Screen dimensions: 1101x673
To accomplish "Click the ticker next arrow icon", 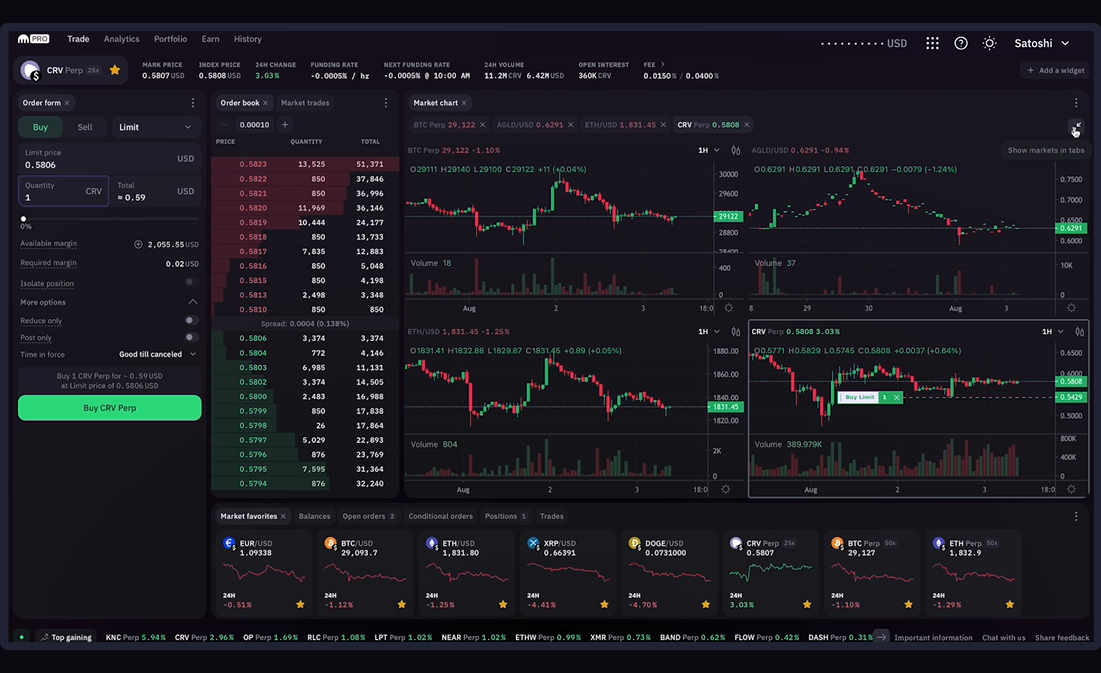I will [881, 637].
